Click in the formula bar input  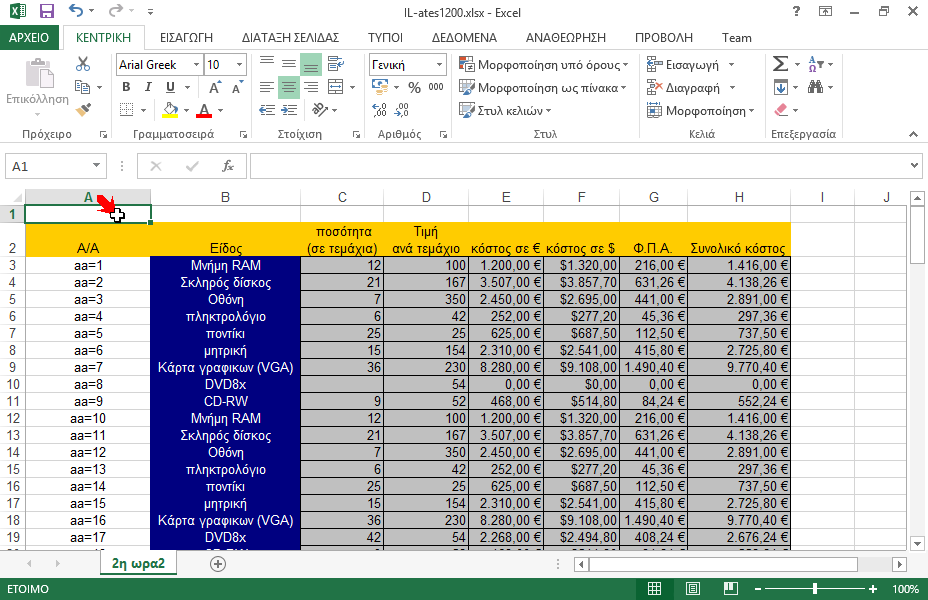tap(579, 166)
